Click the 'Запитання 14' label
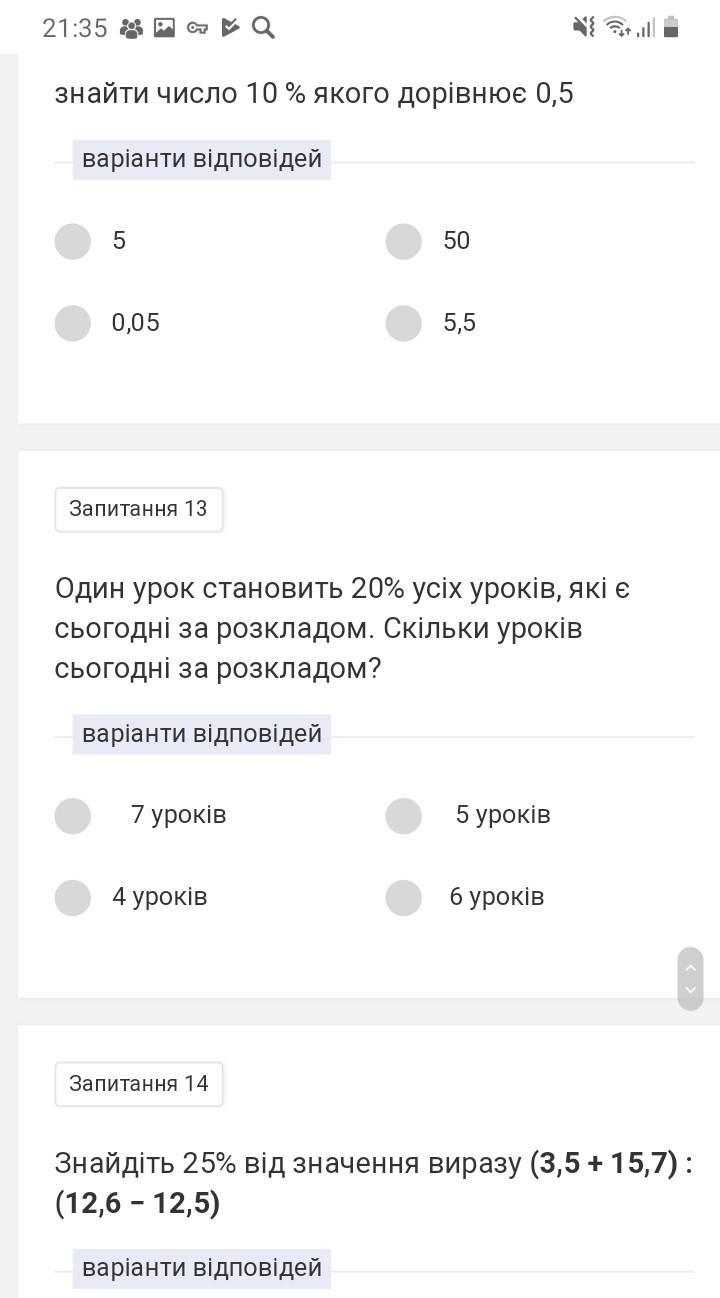This screenshot has height=1298, width=720. pyautogui.click(x=138, y=1084)
